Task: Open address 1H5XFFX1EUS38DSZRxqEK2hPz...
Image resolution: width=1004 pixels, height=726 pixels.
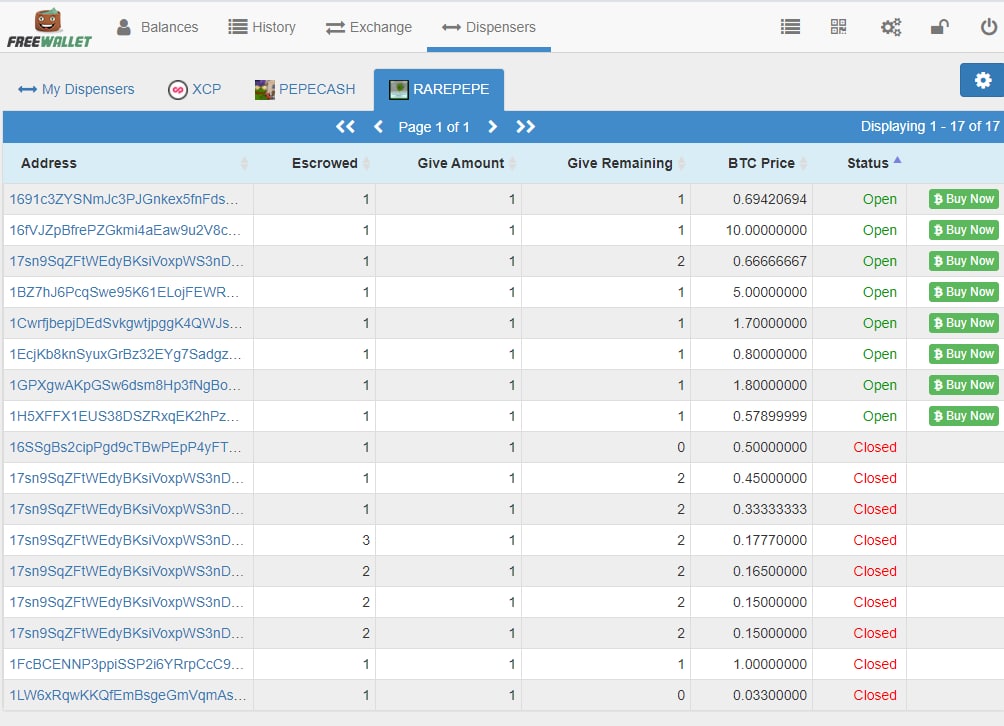Action: 124,416
